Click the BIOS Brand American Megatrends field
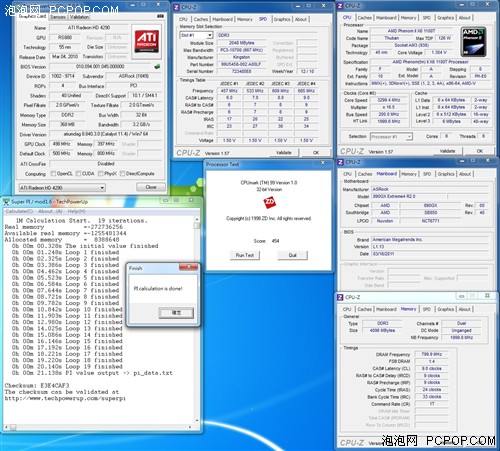 [430, 240]
